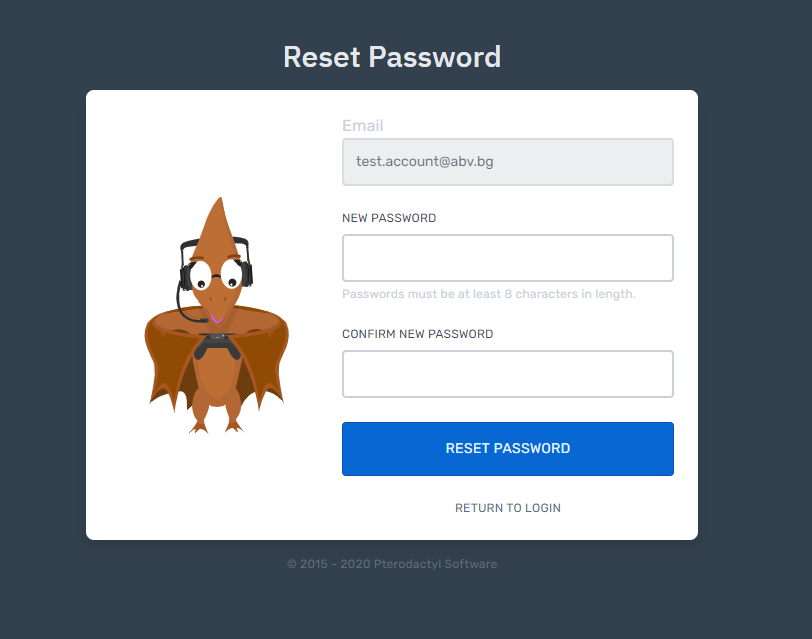The image size is (812, 639).
Task: Click the Email label above the field
Action: (x=362, y=125)
